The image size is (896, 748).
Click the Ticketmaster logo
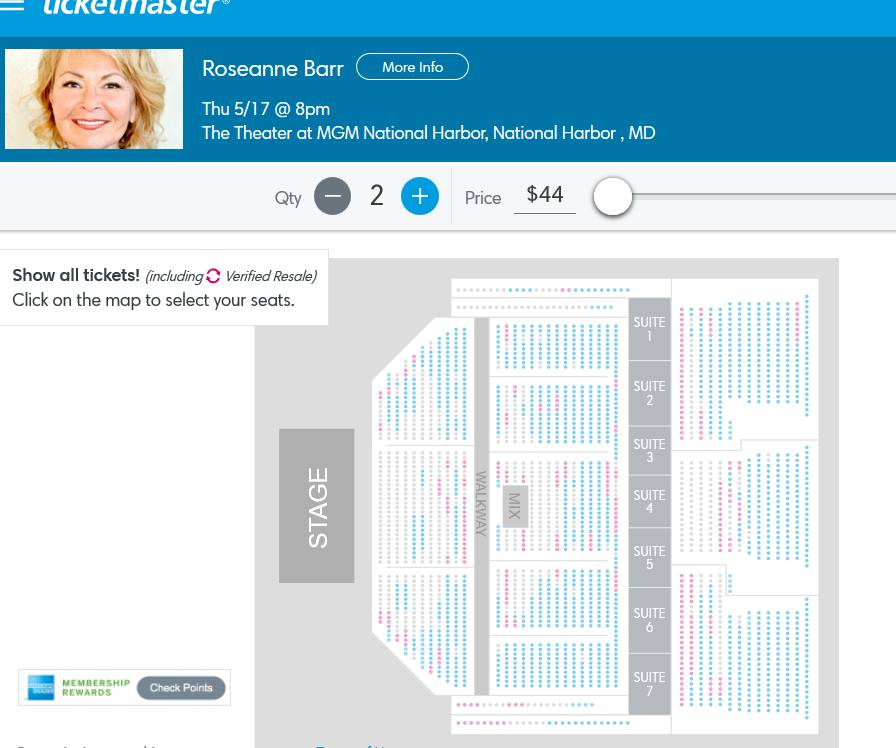pyautogui.click(x=136, y=7)
